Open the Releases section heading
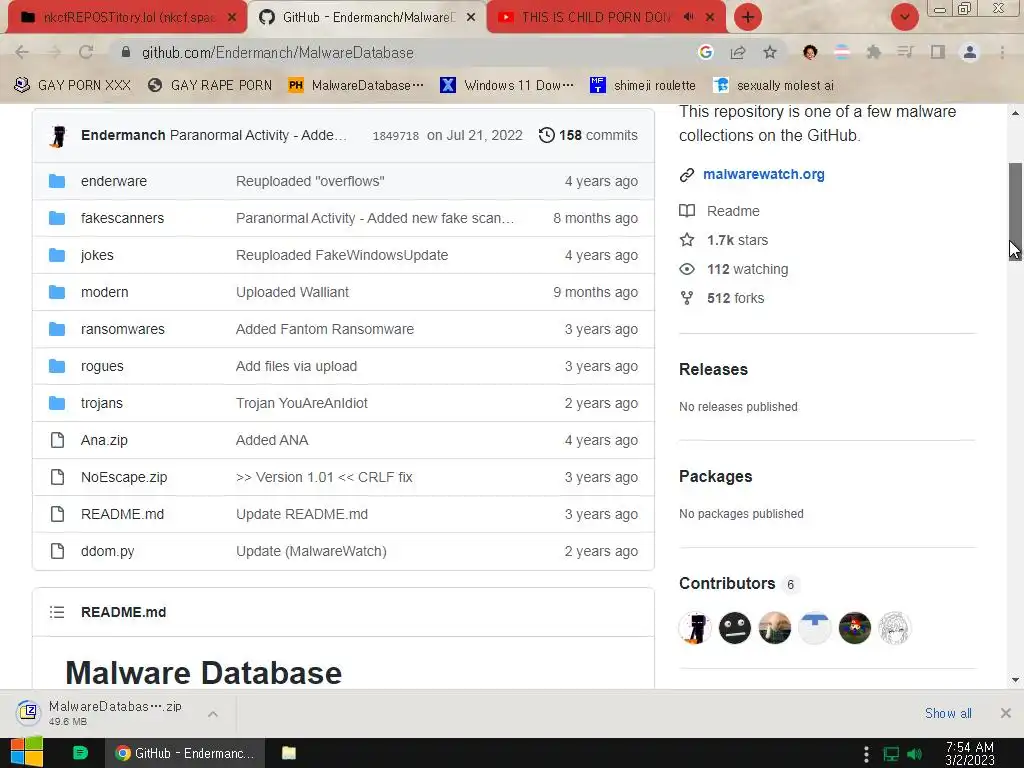The height and width of the screenshot is (768, 1024). coord(713,370)
